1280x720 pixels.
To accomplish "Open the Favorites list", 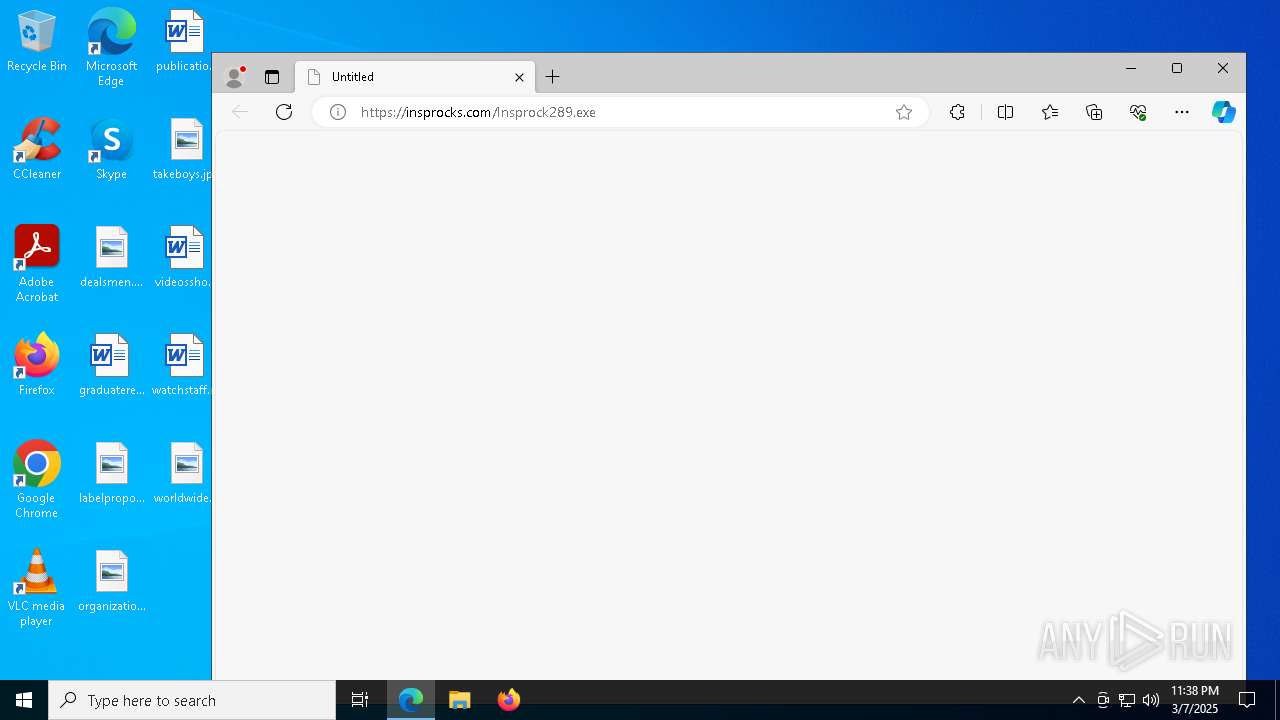I will (1050, 112).
